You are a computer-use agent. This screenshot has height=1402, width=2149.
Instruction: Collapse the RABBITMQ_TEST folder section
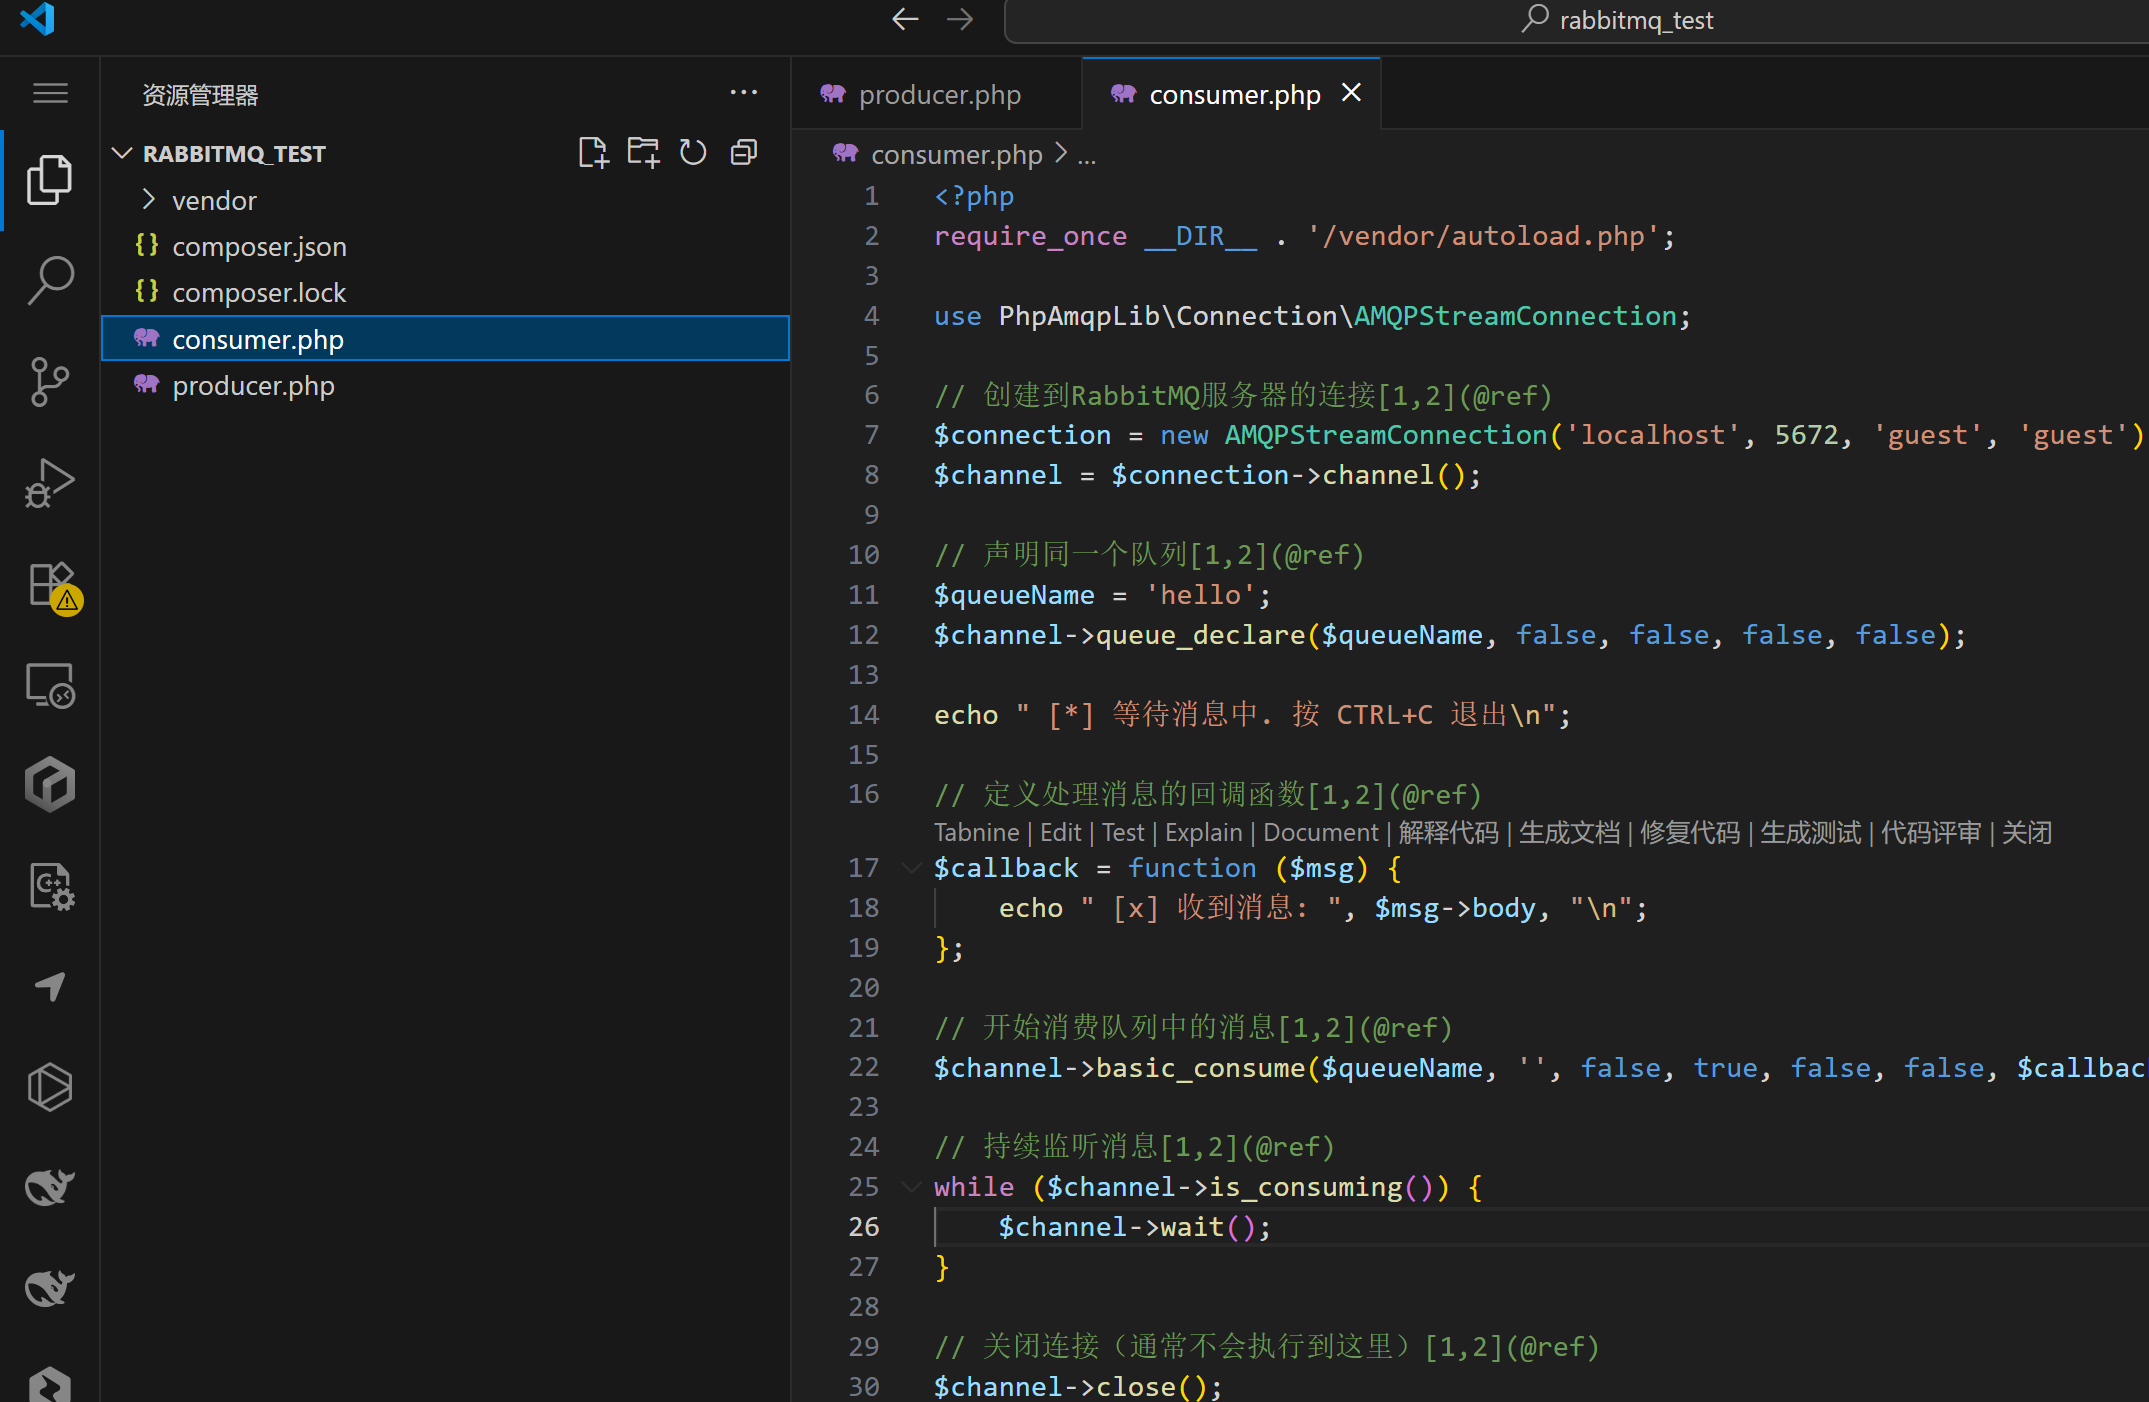tap(122, 153)
